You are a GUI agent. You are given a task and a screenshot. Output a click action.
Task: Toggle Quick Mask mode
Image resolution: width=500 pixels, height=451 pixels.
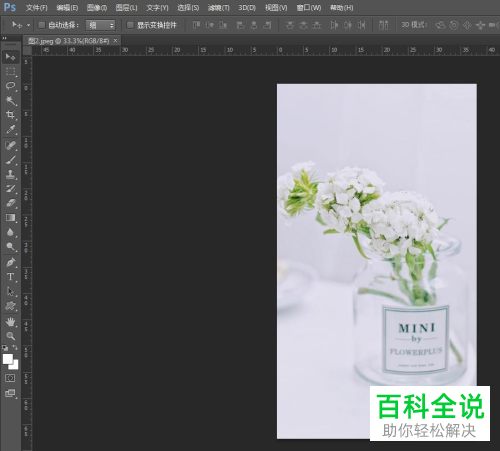(x=10, y=378)
